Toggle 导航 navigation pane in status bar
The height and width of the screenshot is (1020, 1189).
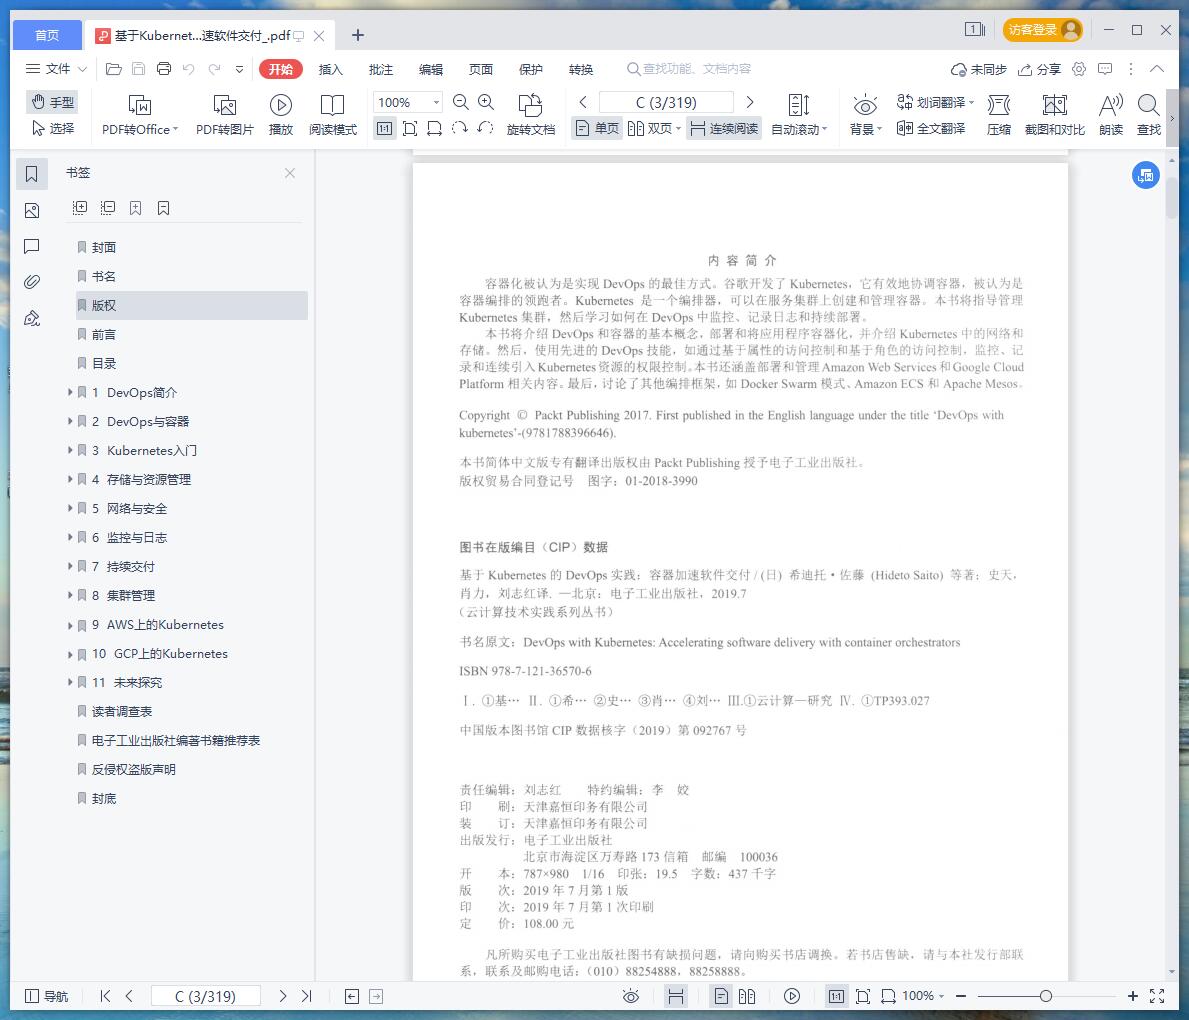click(x=47, y=996)
